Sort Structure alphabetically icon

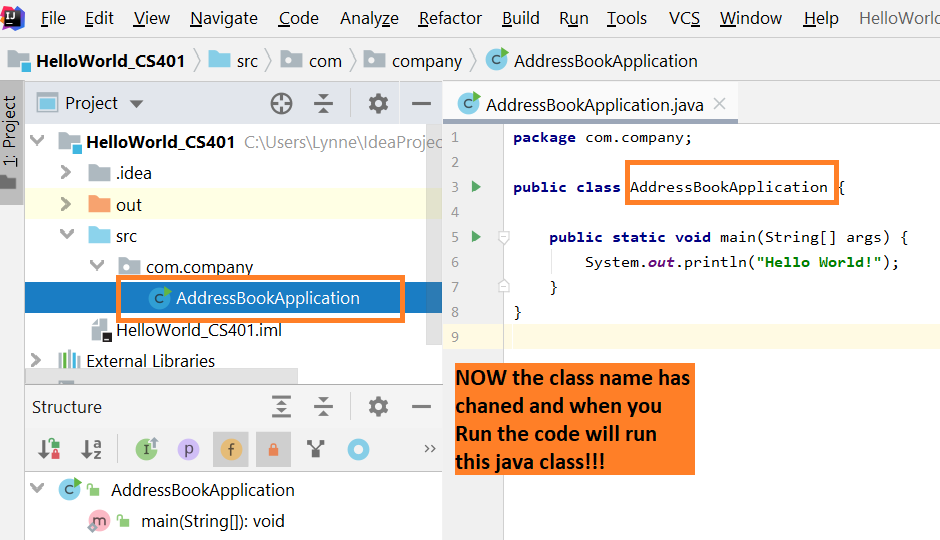[91, 450]
